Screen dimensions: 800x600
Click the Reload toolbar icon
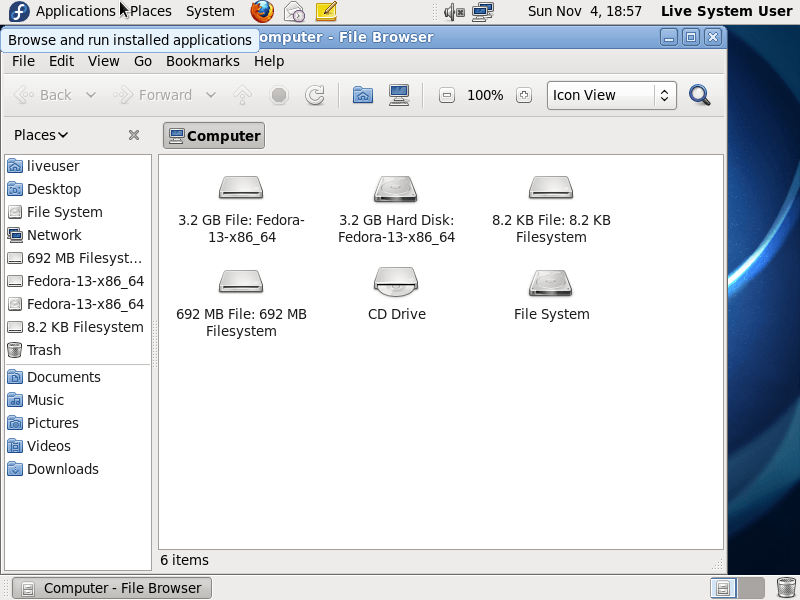click(x=315, y=95)
